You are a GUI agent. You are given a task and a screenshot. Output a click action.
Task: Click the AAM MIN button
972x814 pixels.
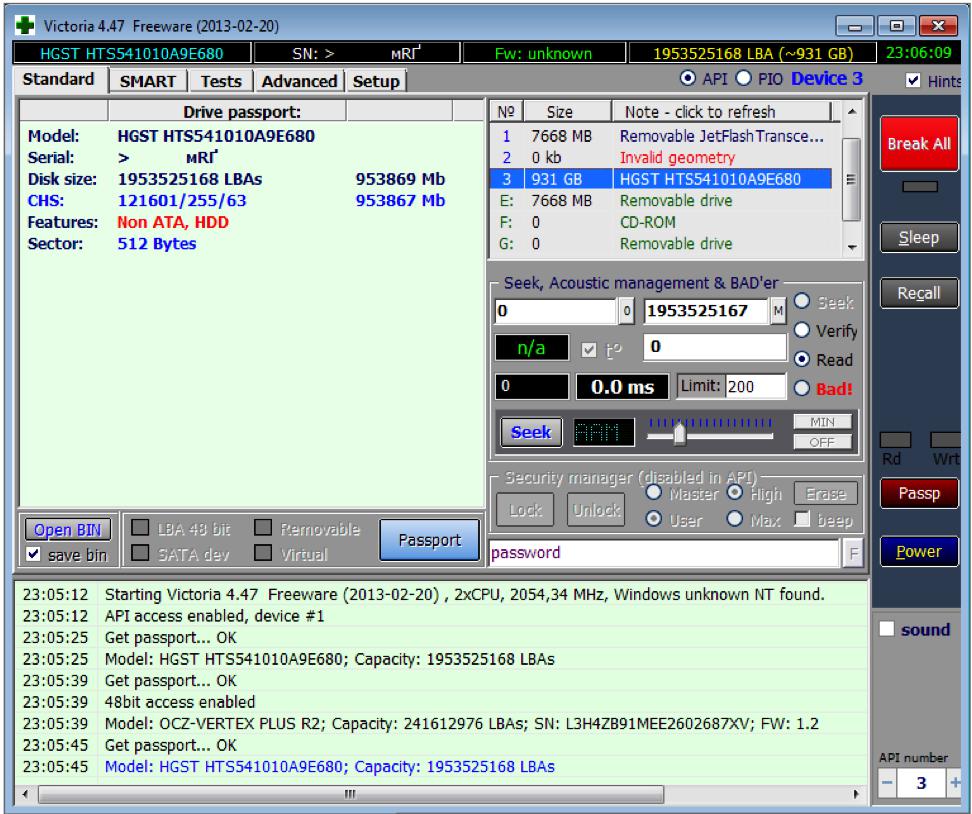tap(823, 422)
